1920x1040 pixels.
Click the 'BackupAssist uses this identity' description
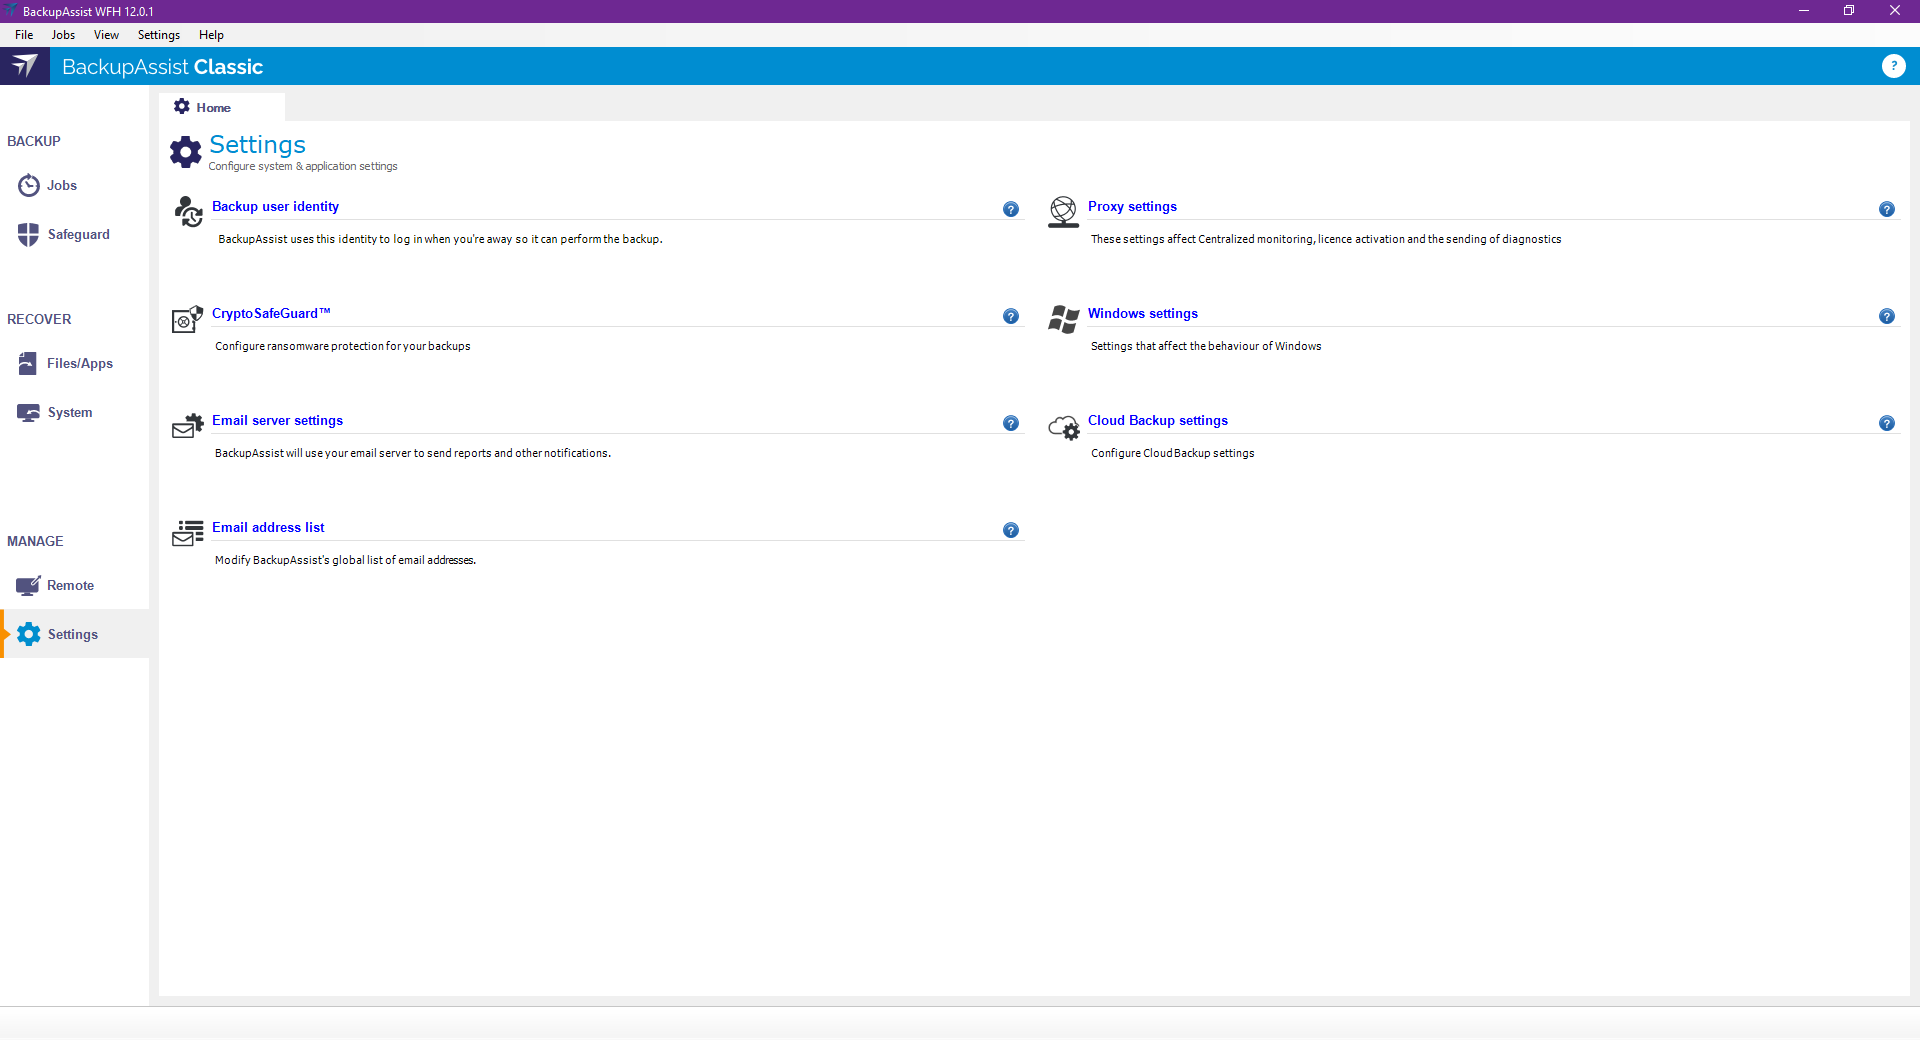click(x=440, y=239)
